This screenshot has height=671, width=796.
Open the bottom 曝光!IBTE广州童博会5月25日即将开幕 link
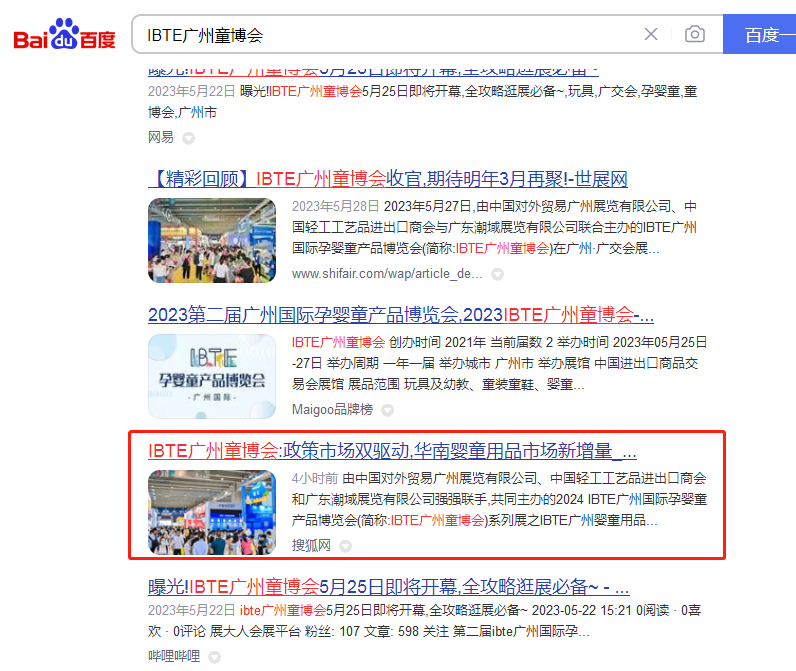coord(388,587)
